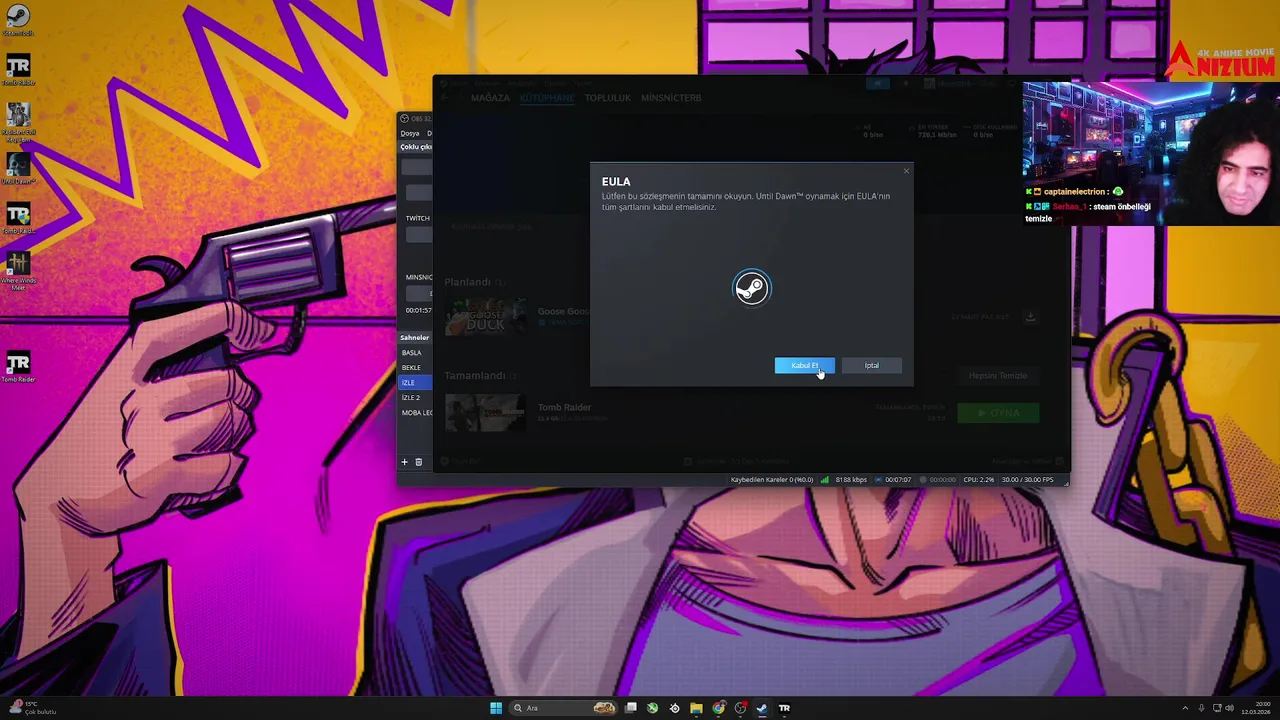
Task: Open Resident Evil Requiem desktop icon
Action: [17, 122]
